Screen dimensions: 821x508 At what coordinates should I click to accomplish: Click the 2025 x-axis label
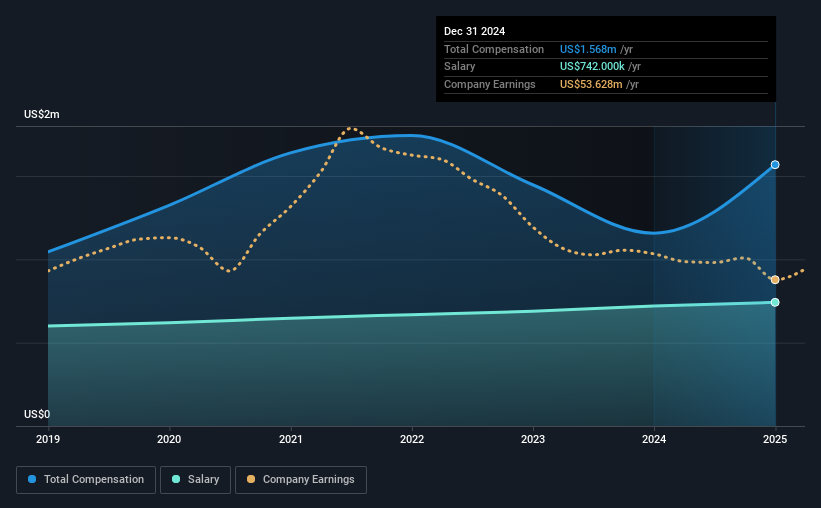tap(775, 439)
